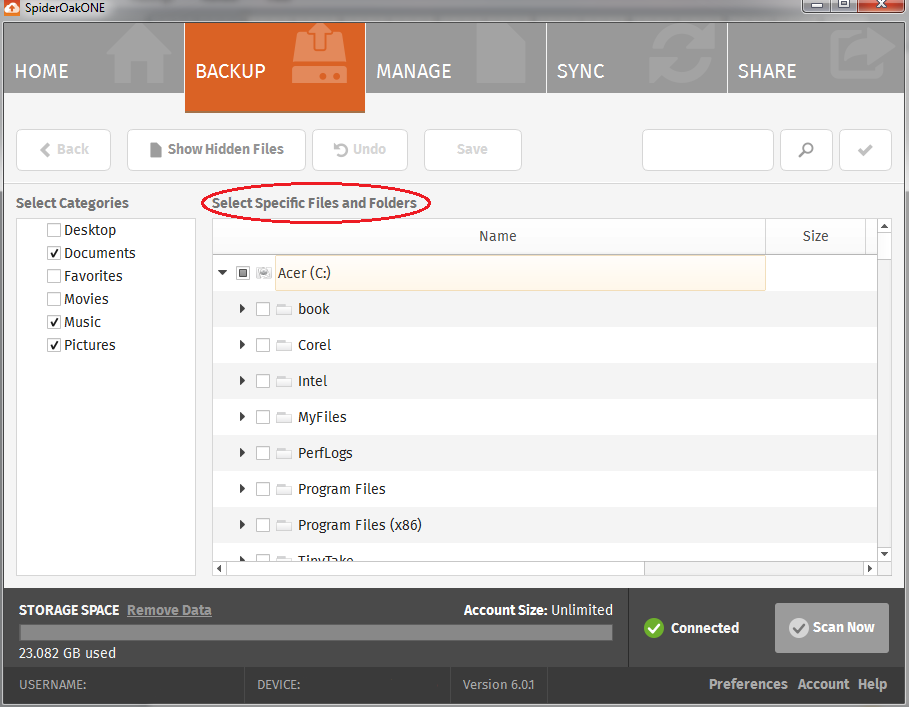Click the book folder icon
This screenshot has width=909, height=707.
(x=283, y=309)
